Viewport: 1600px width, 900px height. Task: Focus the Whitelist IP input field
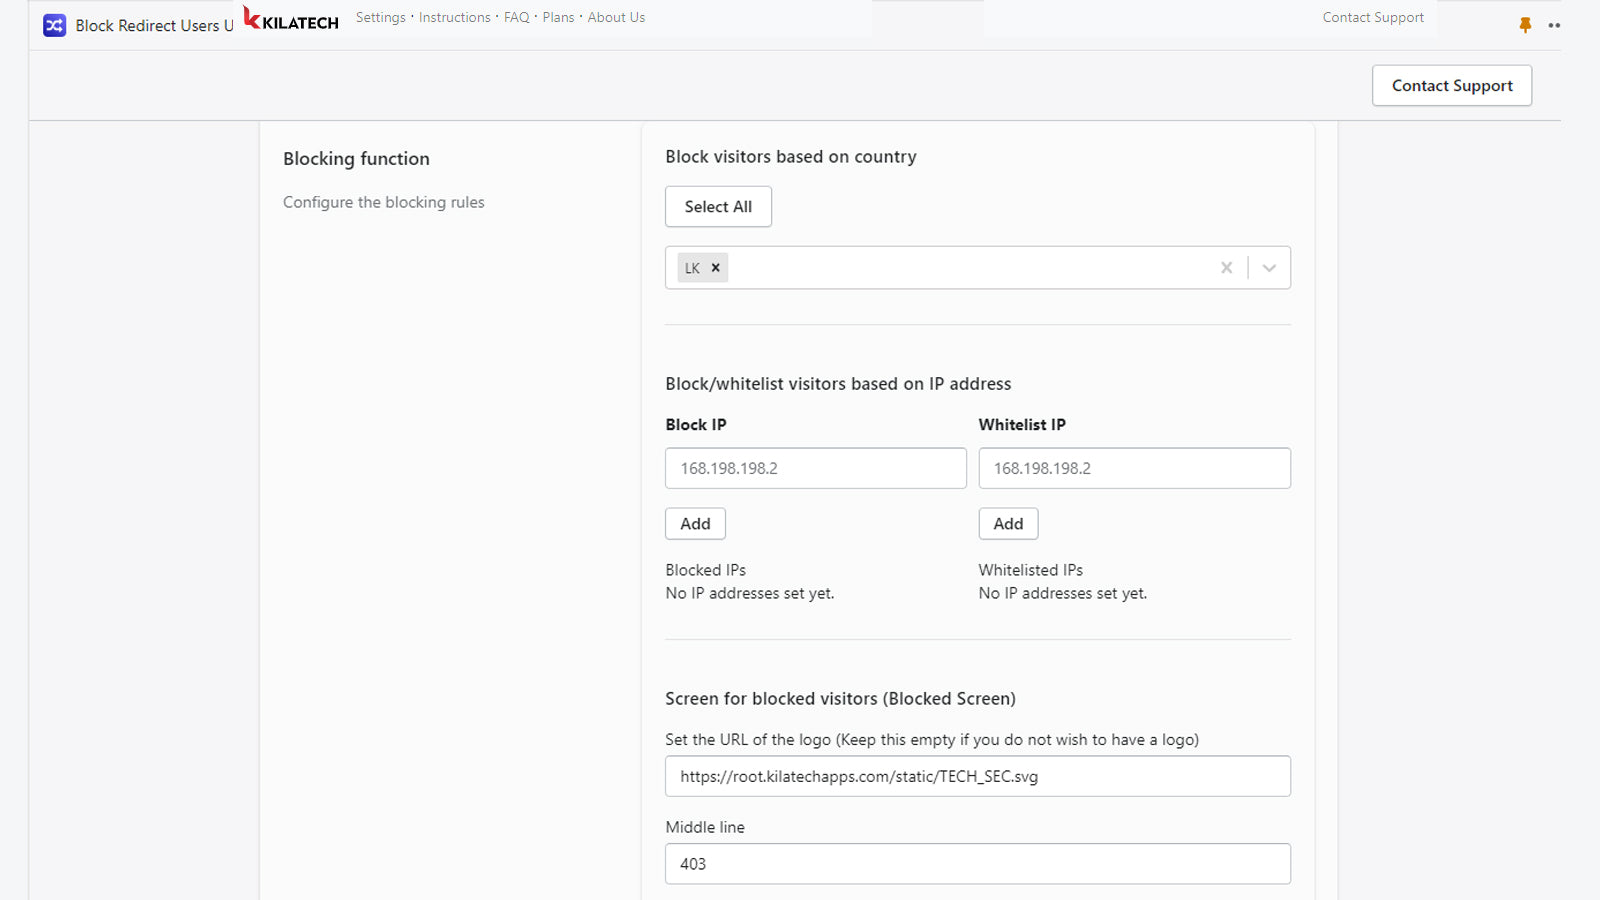1134,468
